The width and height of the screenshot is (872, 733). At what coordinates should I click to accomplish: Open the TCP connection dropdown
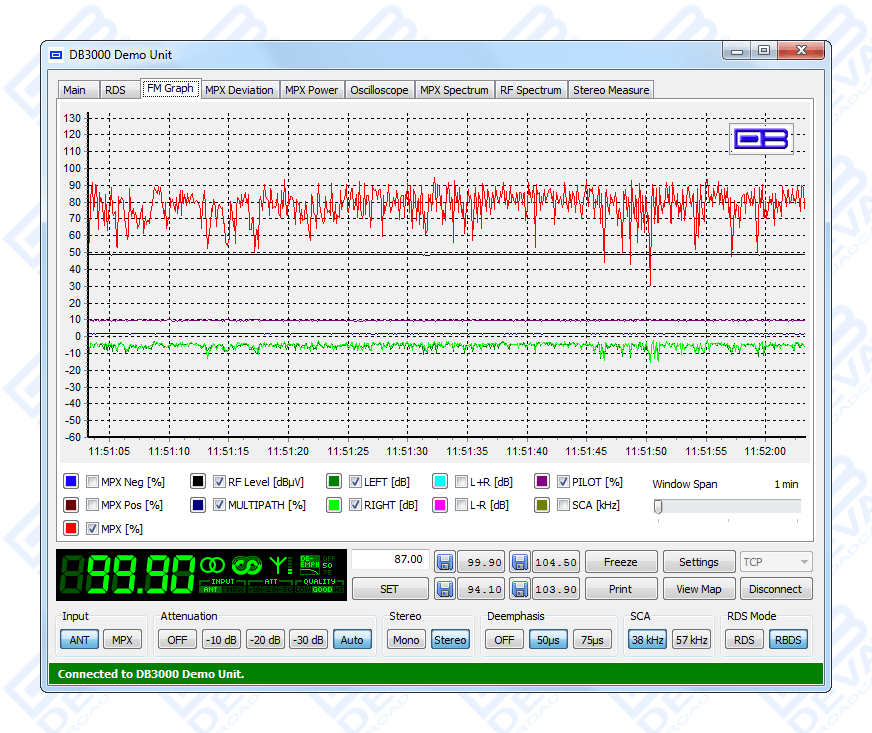coord(776,562)
